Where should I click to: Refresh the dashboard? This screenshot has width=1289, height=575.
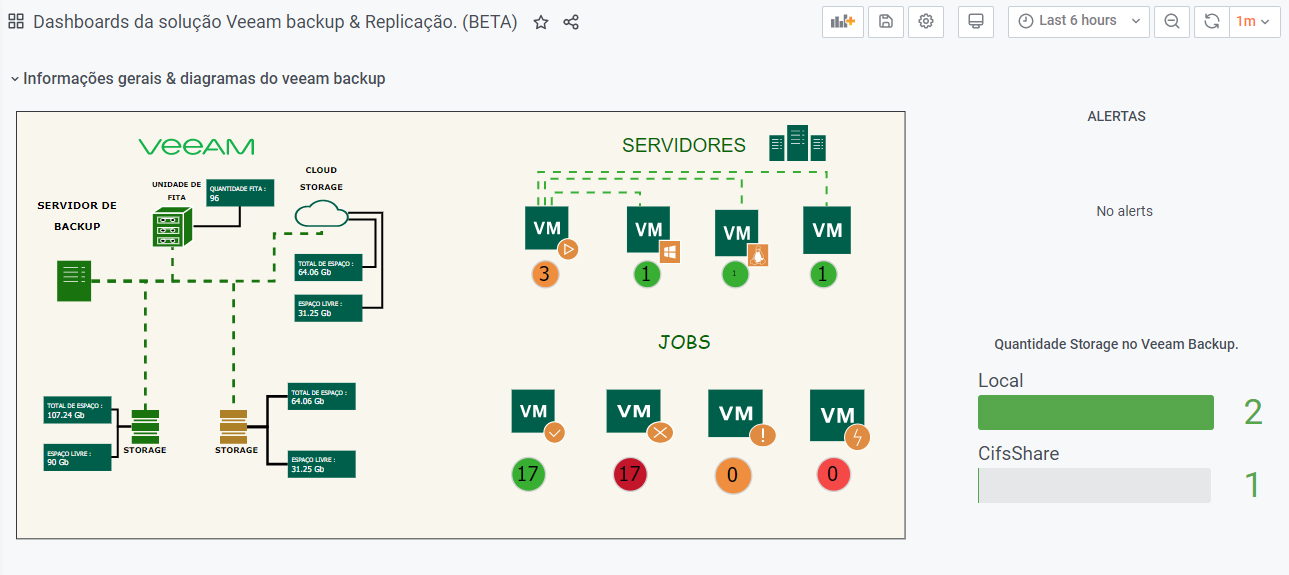pyautogui.click(x=1212, y=21)
